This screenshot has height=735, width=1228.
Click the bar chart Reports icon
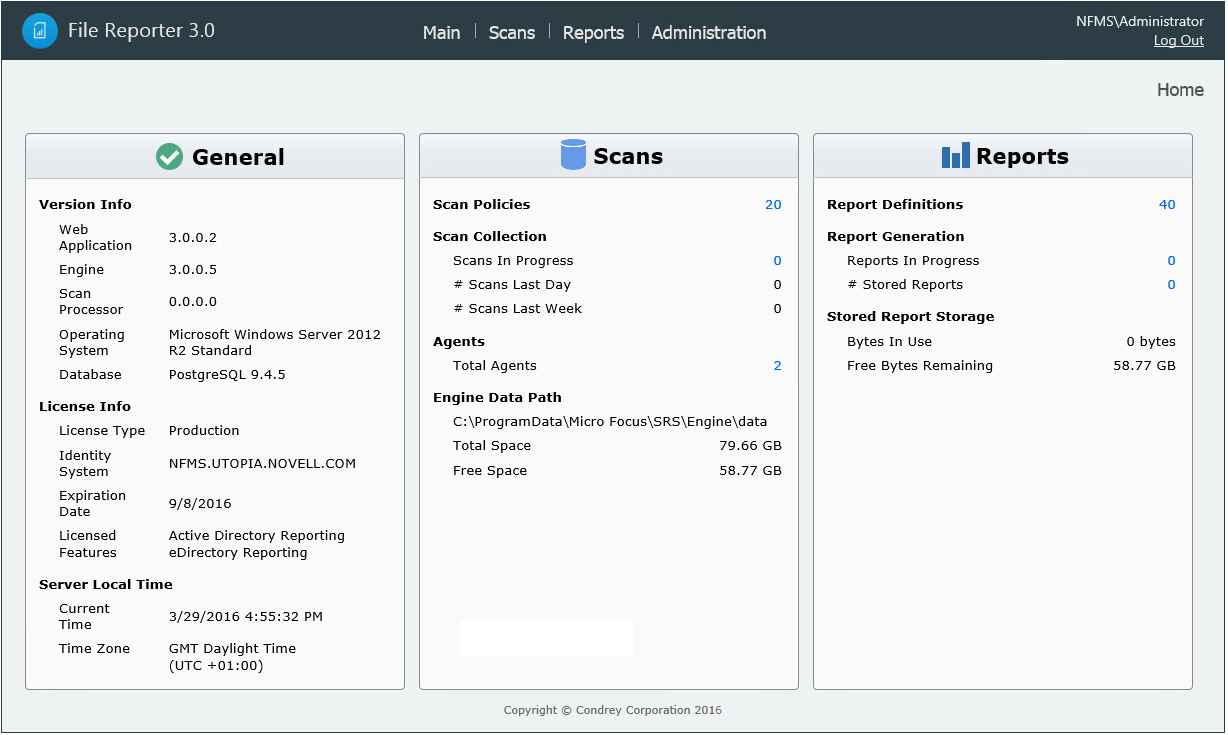[x=956, y=156]
